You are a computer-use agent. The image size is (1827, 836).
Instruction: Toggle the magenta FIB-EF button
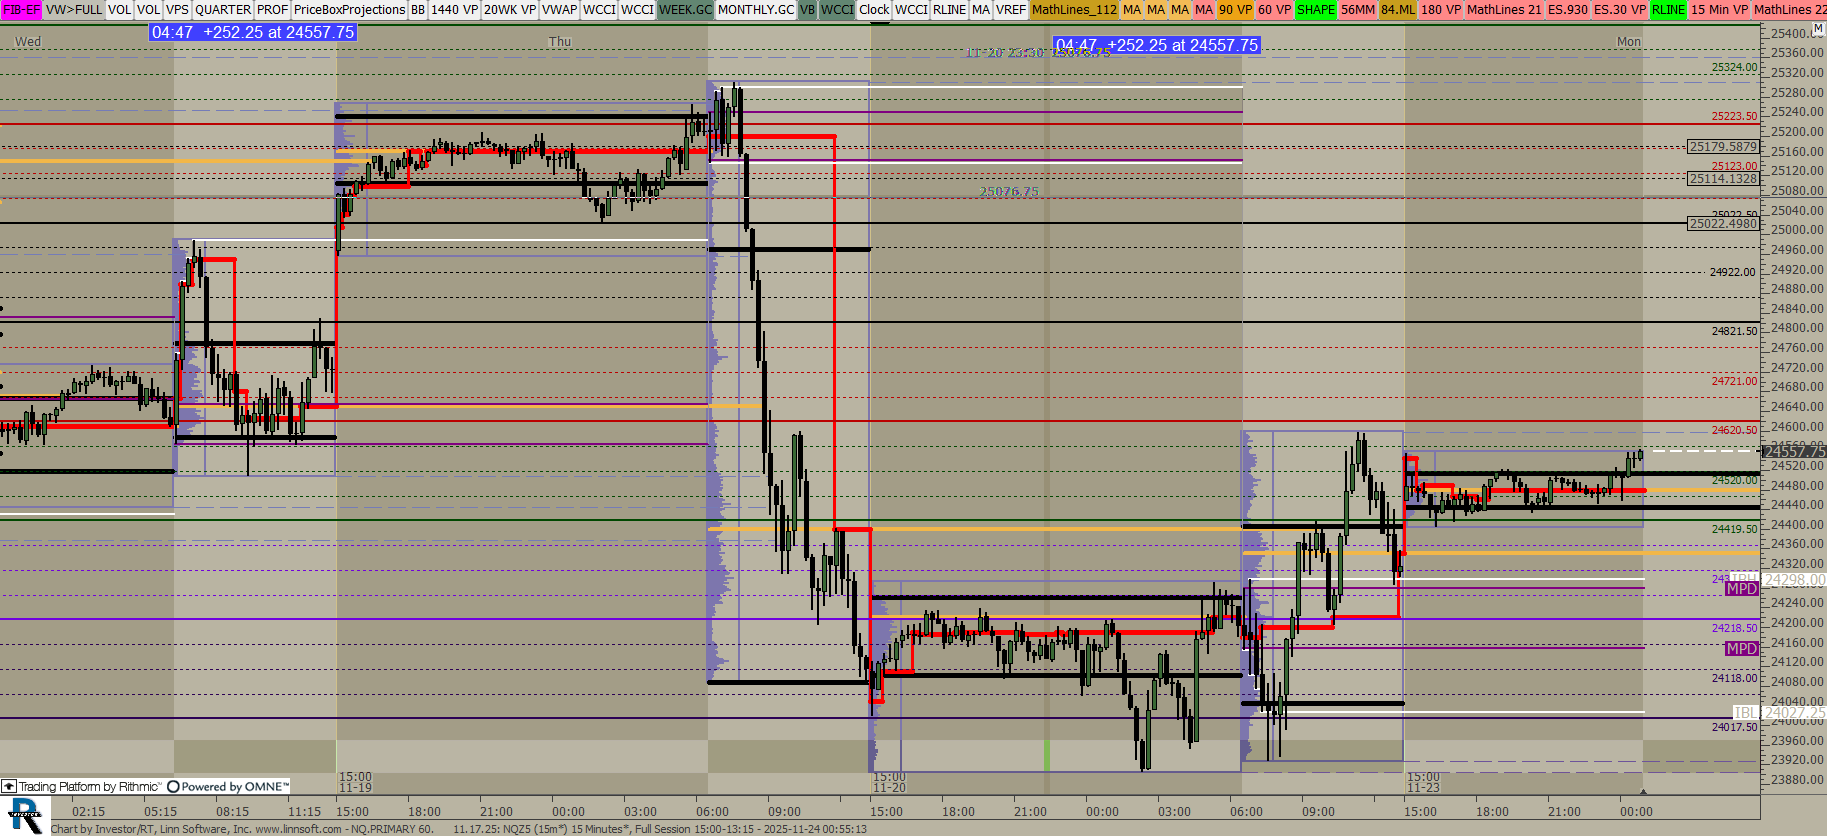[x=21, y=10]
